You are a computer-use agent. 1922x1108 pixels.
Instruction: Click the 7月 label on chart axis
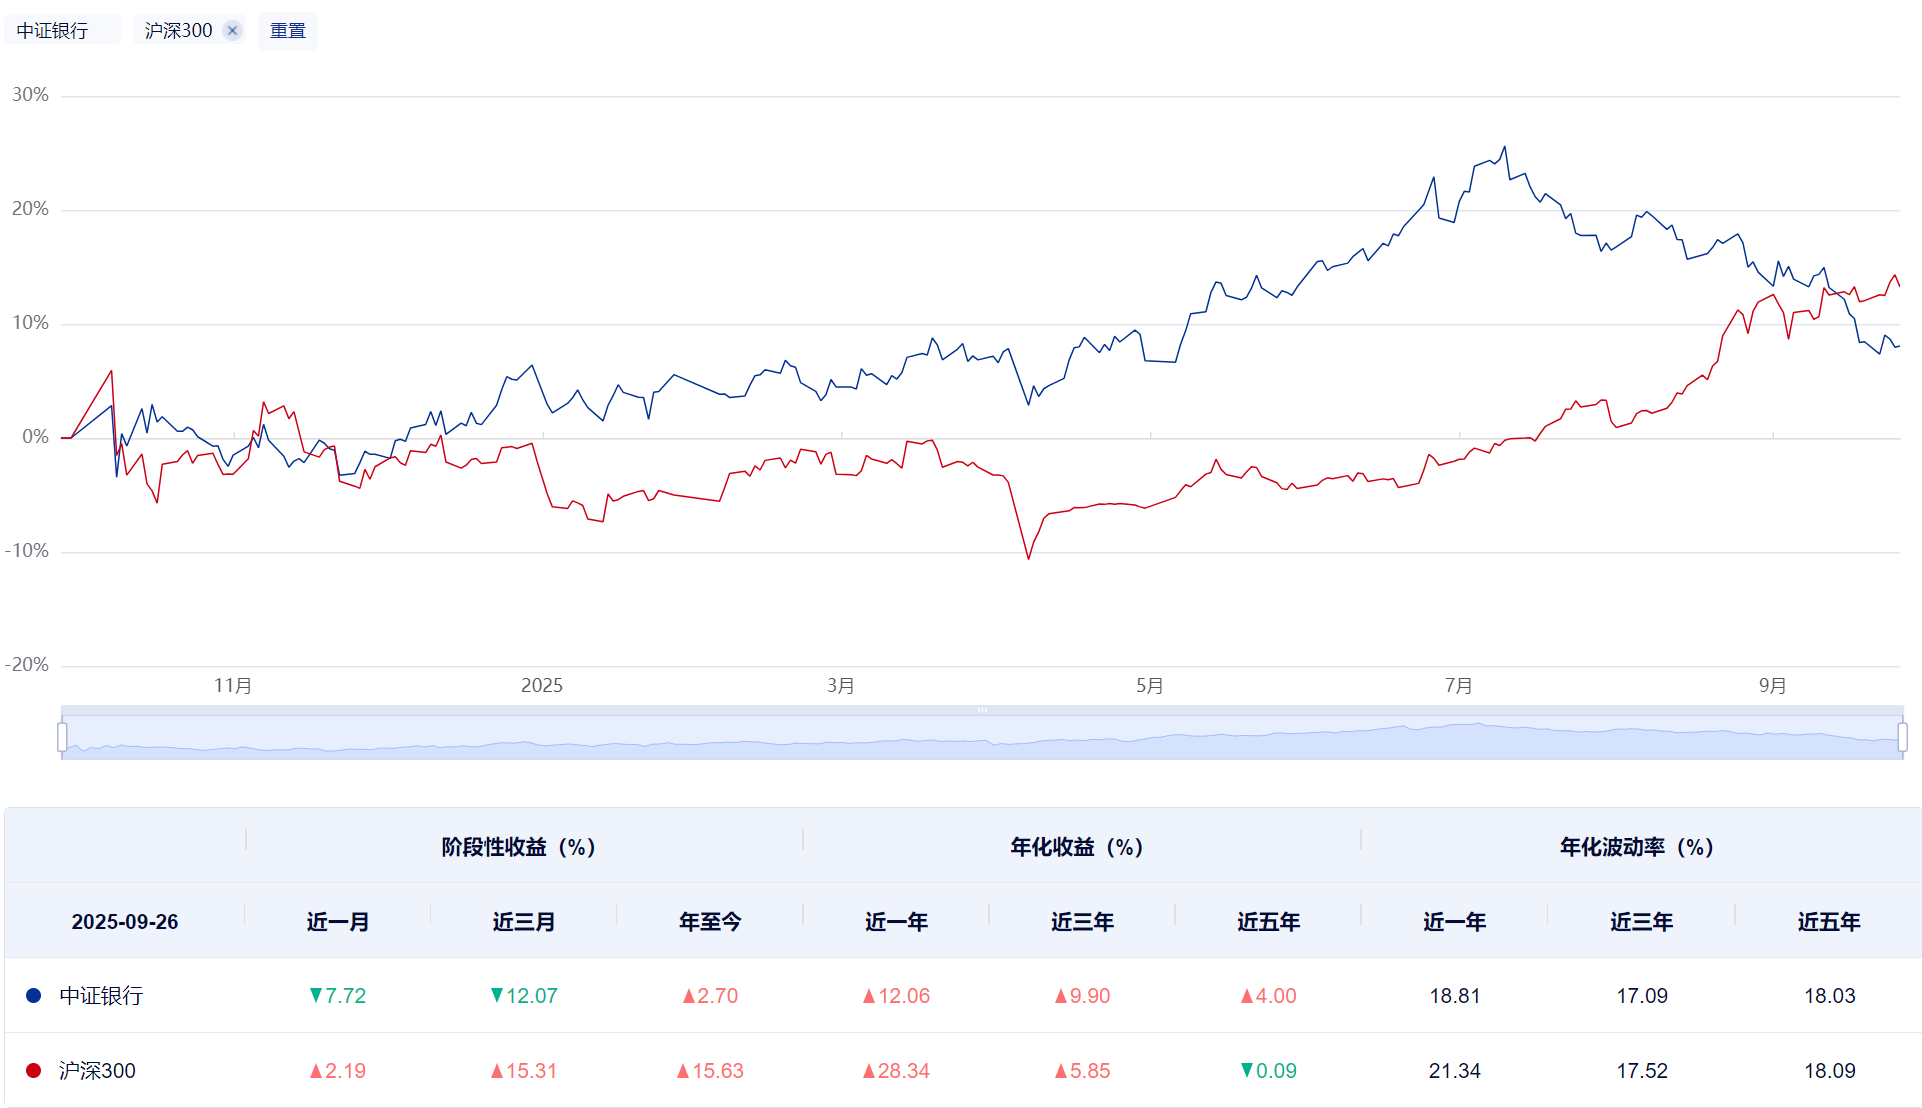tap(1458, 686)
